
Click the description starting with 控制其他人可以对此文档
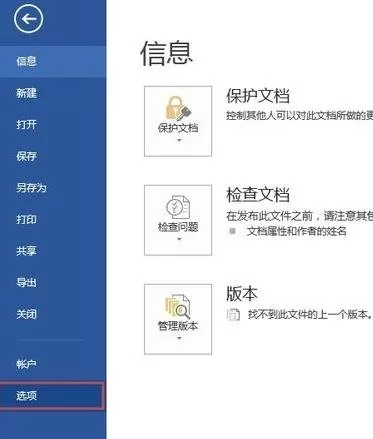[299, 115]
